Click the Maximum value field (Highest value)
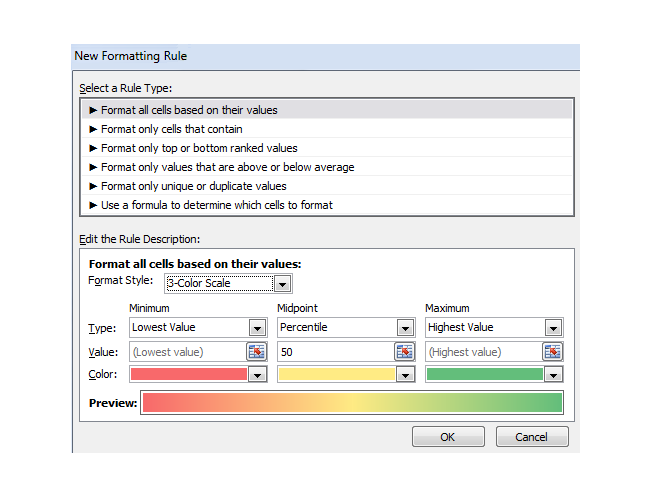This screenshot has width=652, height=500. click(x=484, y=352)
